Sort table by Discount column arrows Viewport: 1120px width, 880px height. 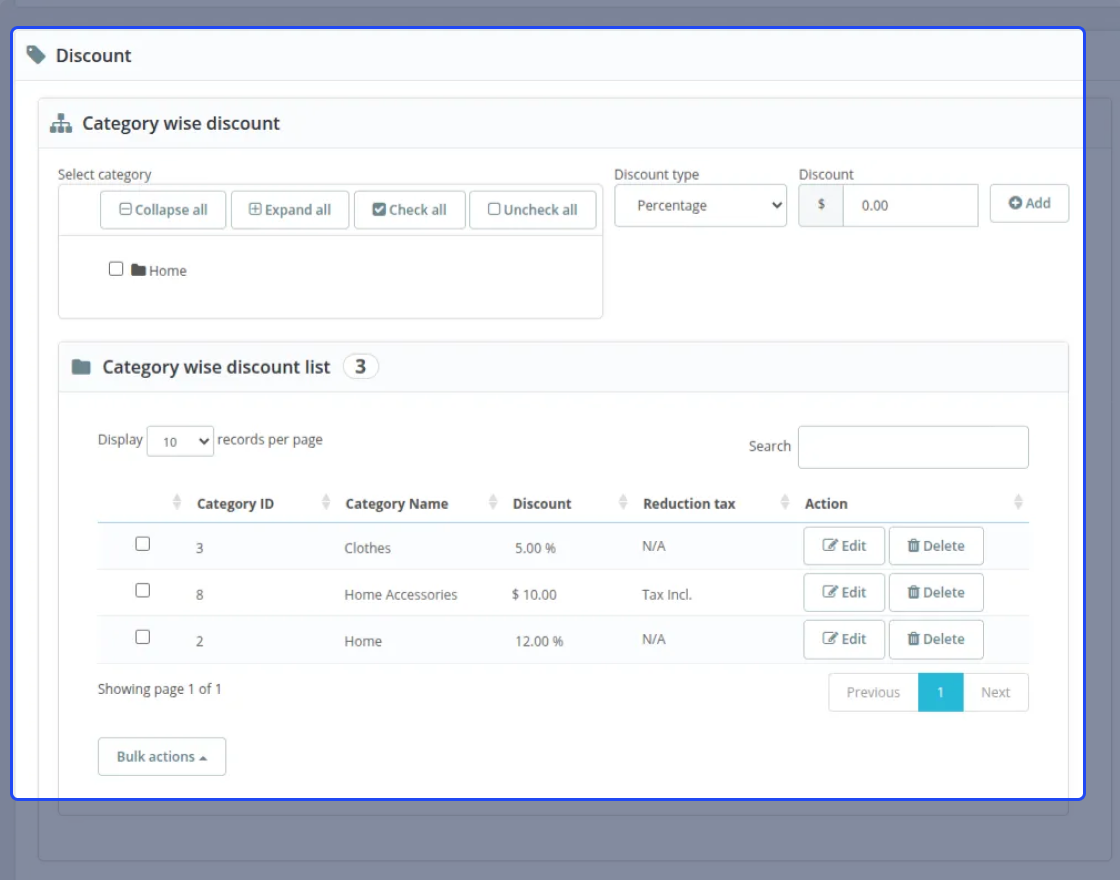click(623, 502)
